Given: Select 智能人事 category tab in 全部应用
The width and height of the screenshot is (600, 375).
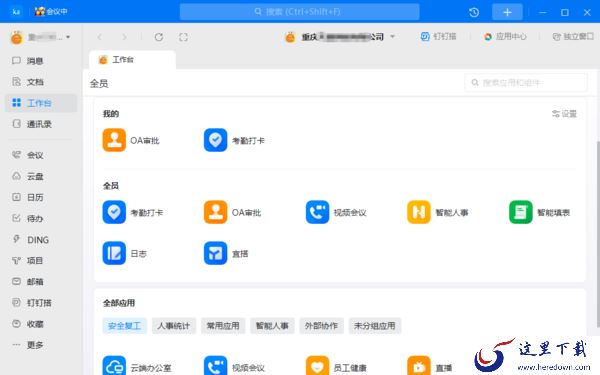Looking at the screenshot, I should pyautogui.click(x=272, y=326).
